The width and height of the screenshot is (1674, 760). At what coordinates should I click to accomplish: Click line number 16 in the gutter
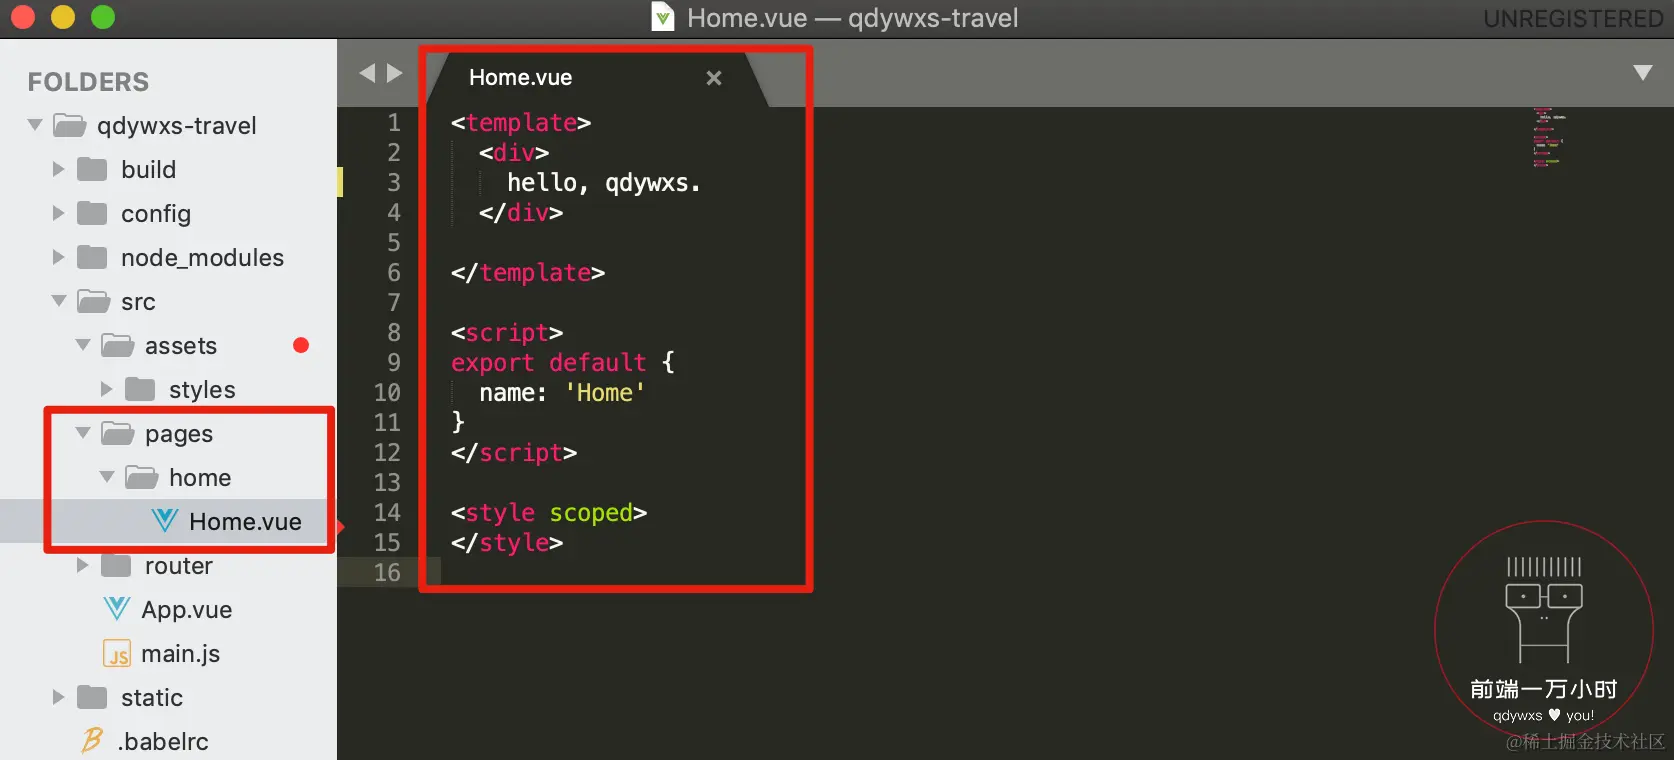pyautogui.click(x=387, y=572)
